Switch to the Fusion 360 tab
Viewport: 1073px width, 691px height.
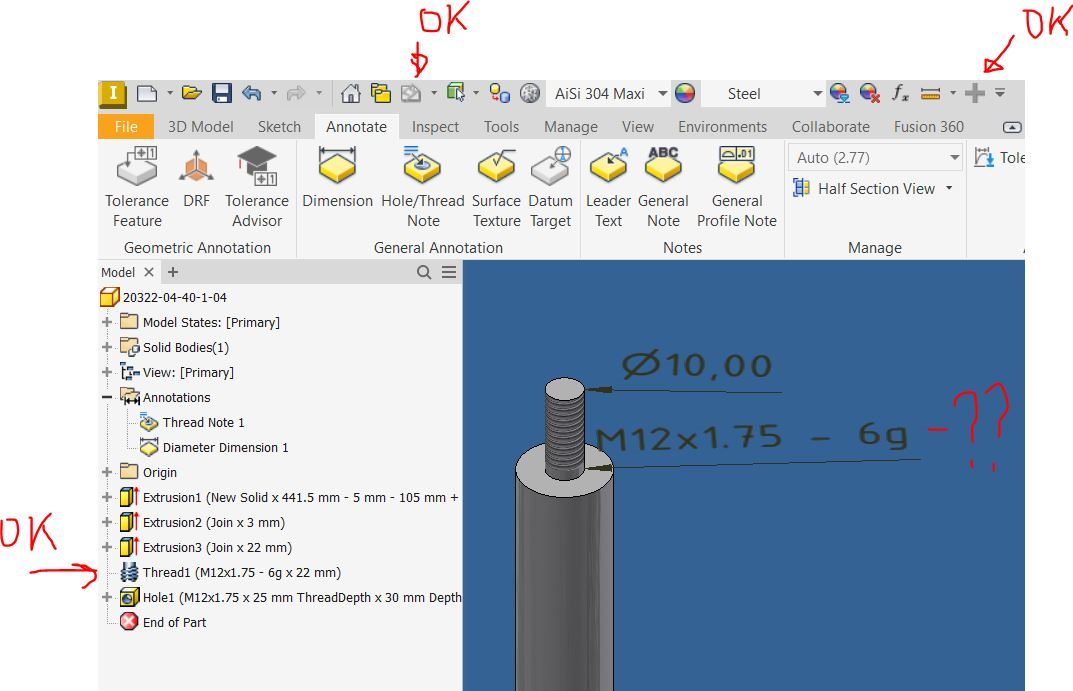coord(929,127)
